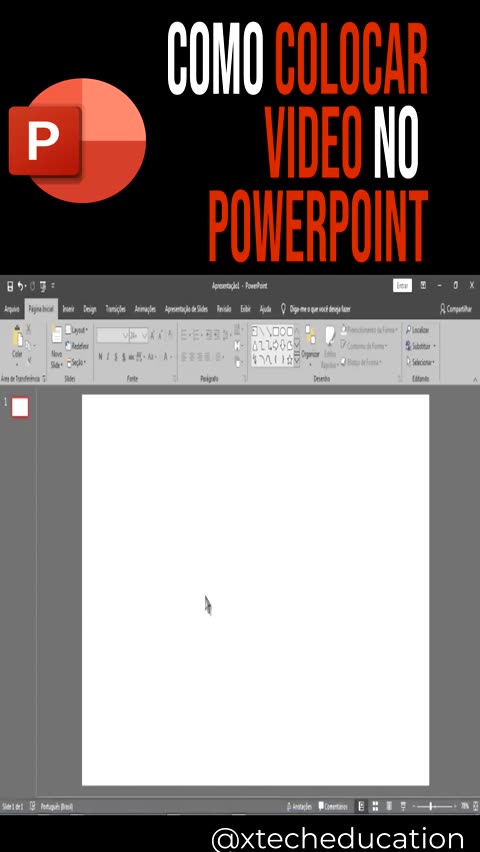Switch to the Revisão tab
This screenshot has width=480, height=852.
[x=224, y=309]
